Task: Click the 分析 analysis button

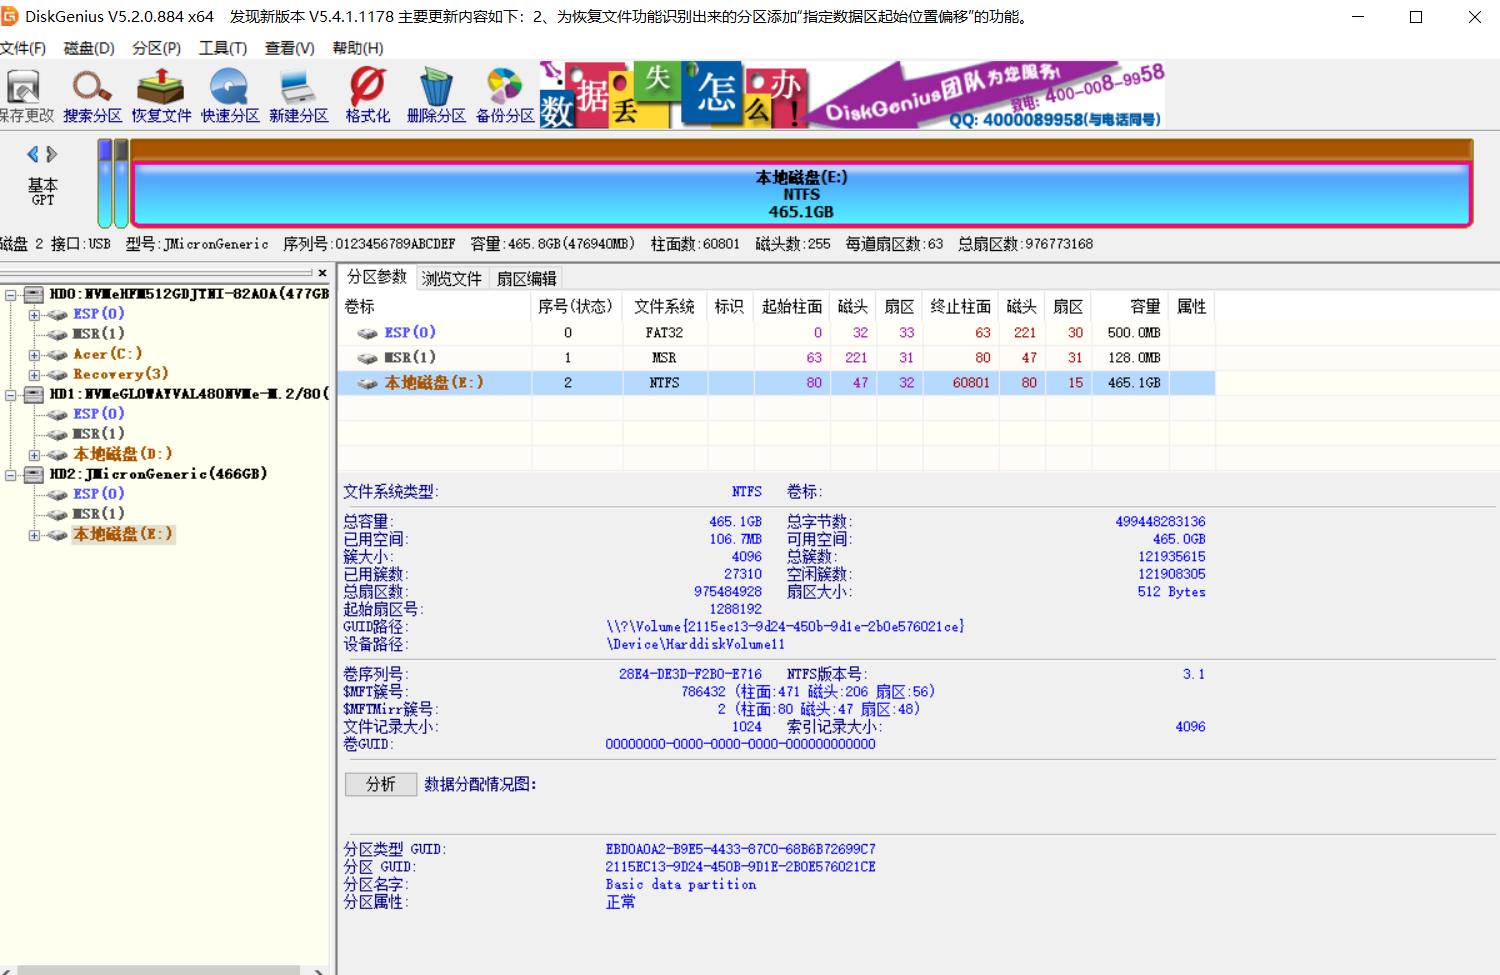Action: [380, 784]
